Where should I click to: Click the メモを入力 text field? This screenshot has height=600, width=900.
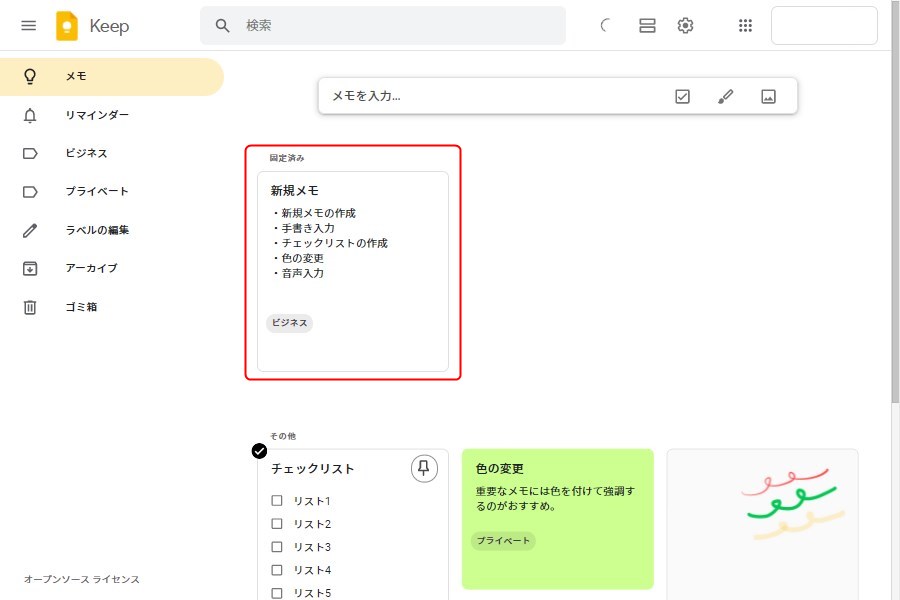(490, 96)
